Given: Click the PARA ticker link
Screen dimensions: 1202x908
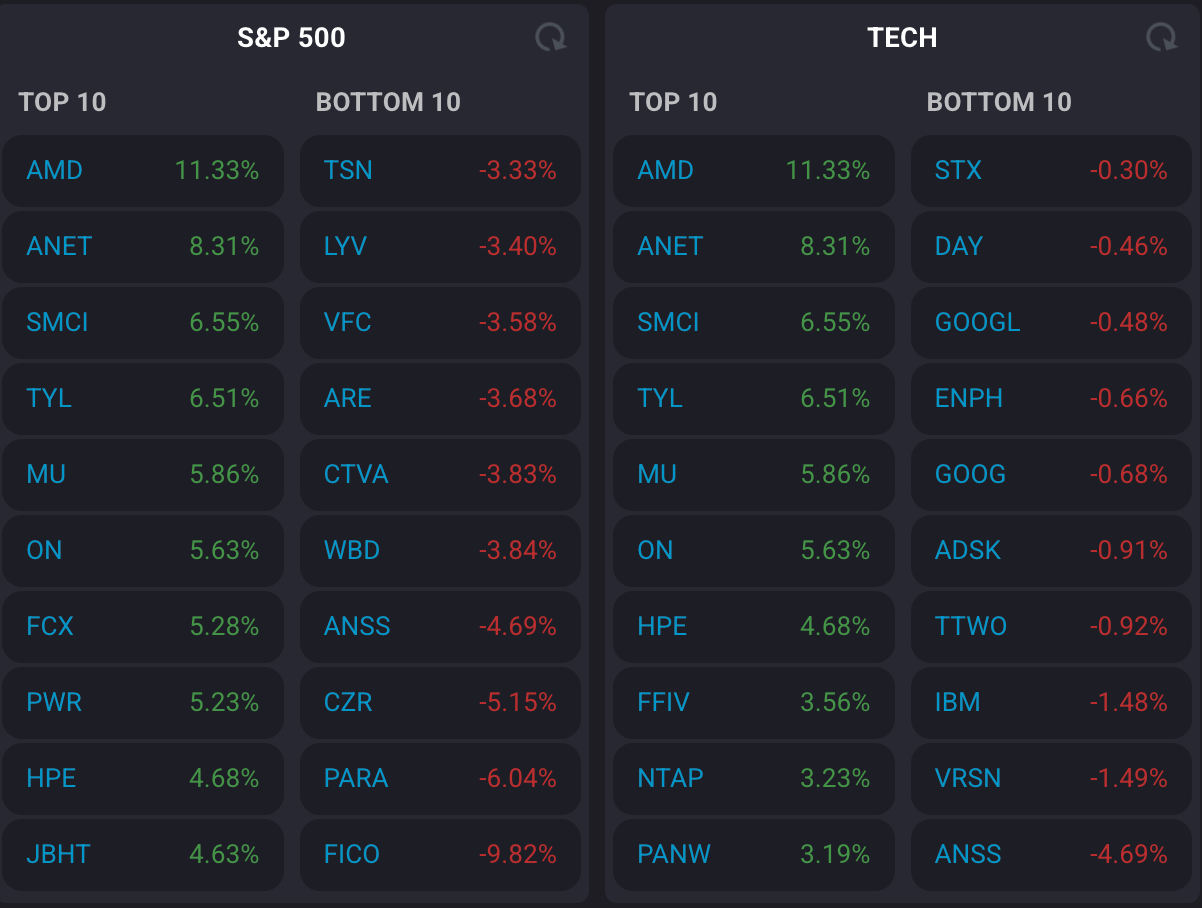Looking at the screenshot, I should [356, 778].
